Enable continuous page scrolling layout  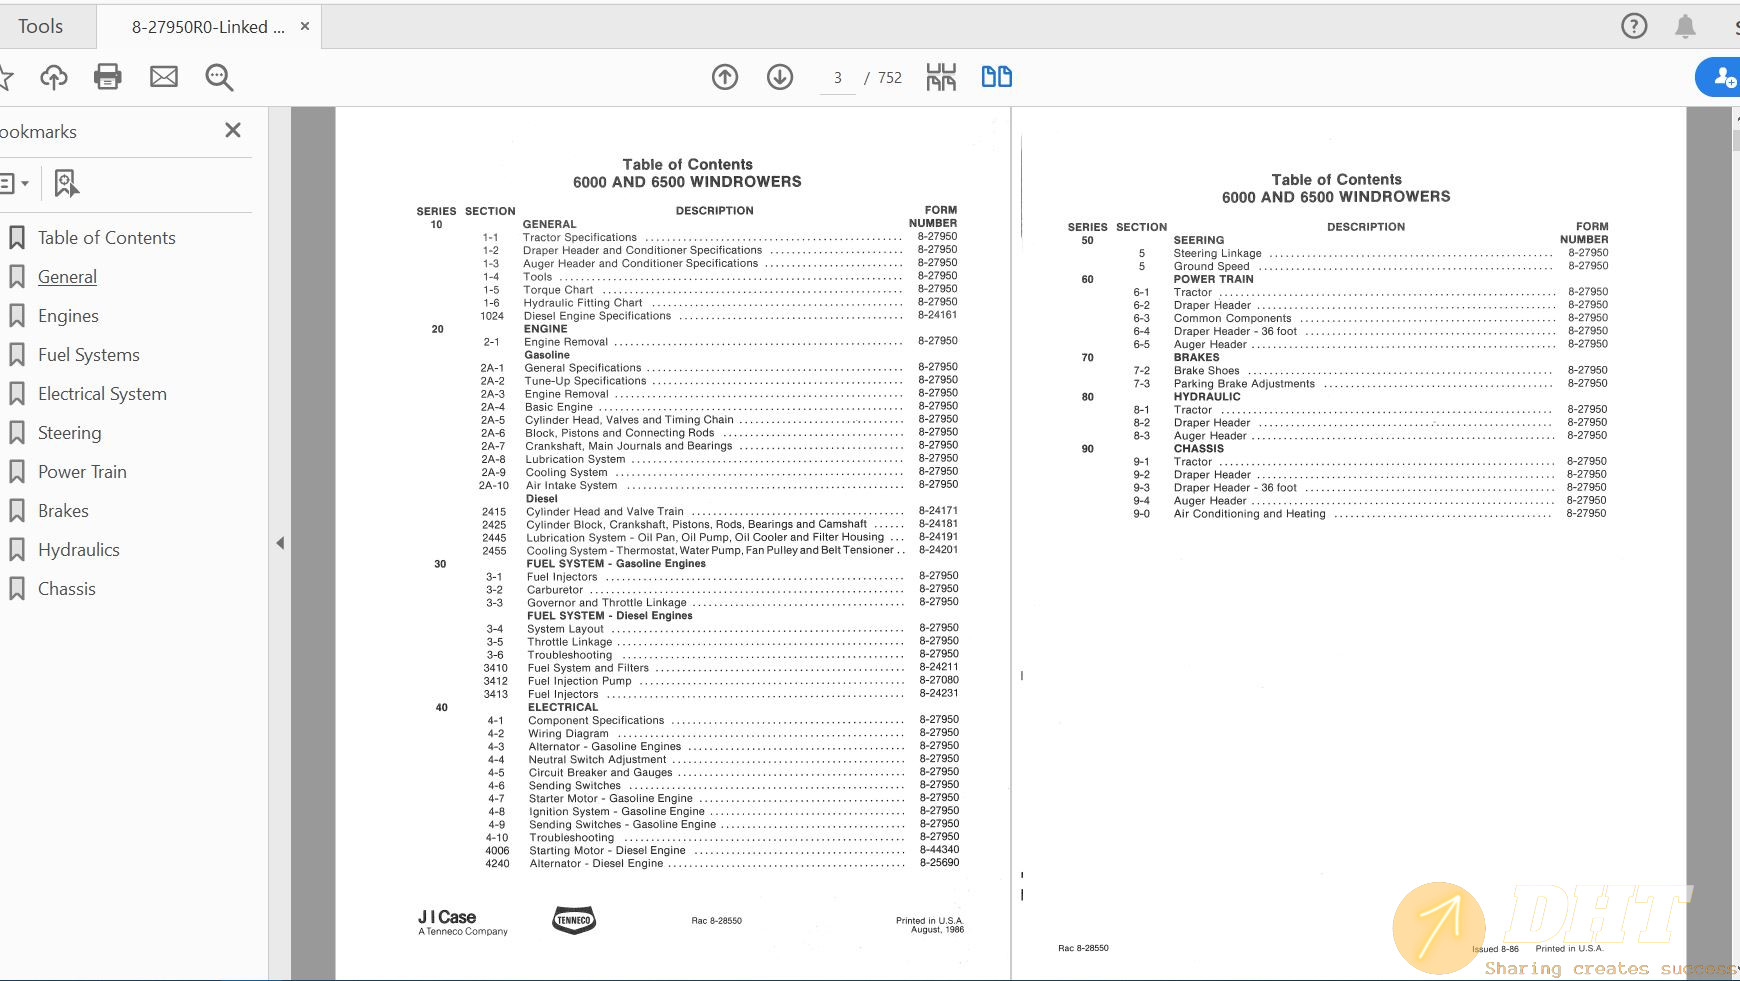(x=941, y=75)
